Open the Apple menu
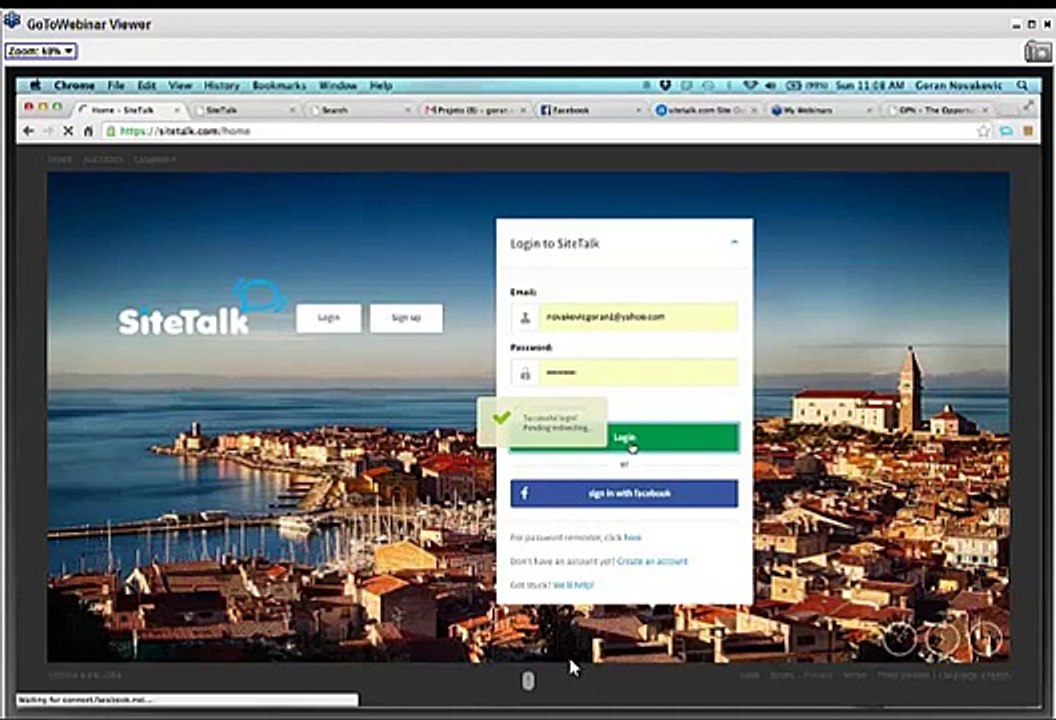The height and width of the screenshot is (720, 1056). pos(35,86)
